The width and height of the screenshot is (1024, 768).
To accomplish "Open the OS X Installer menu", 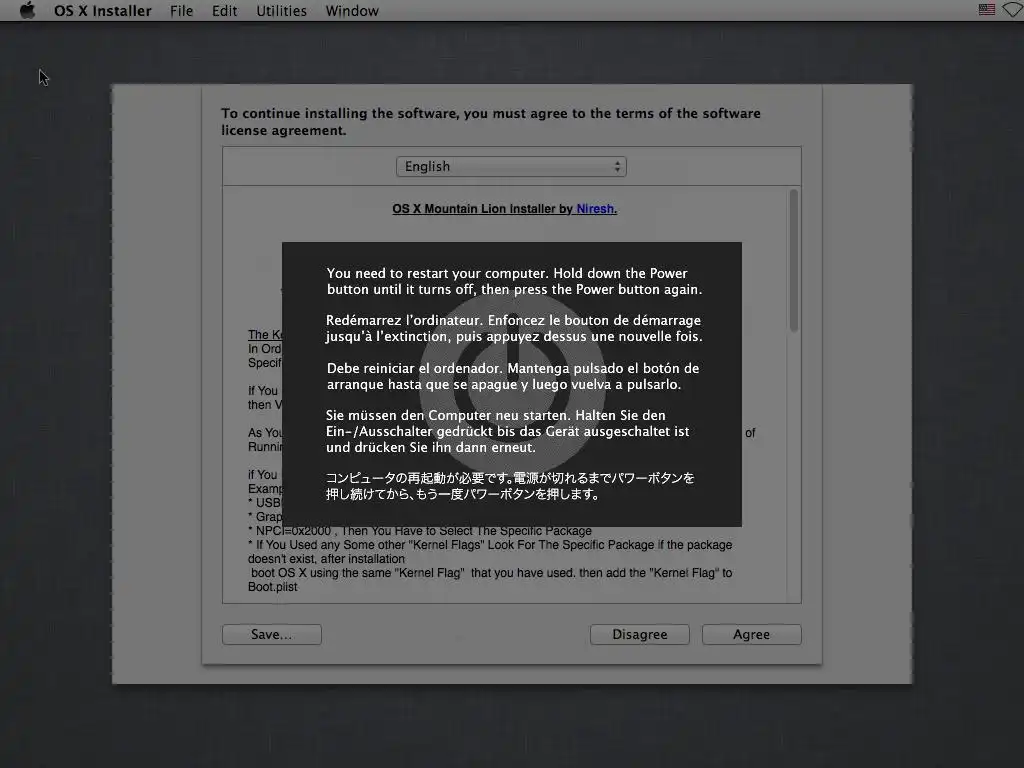I will pos(103,11).
